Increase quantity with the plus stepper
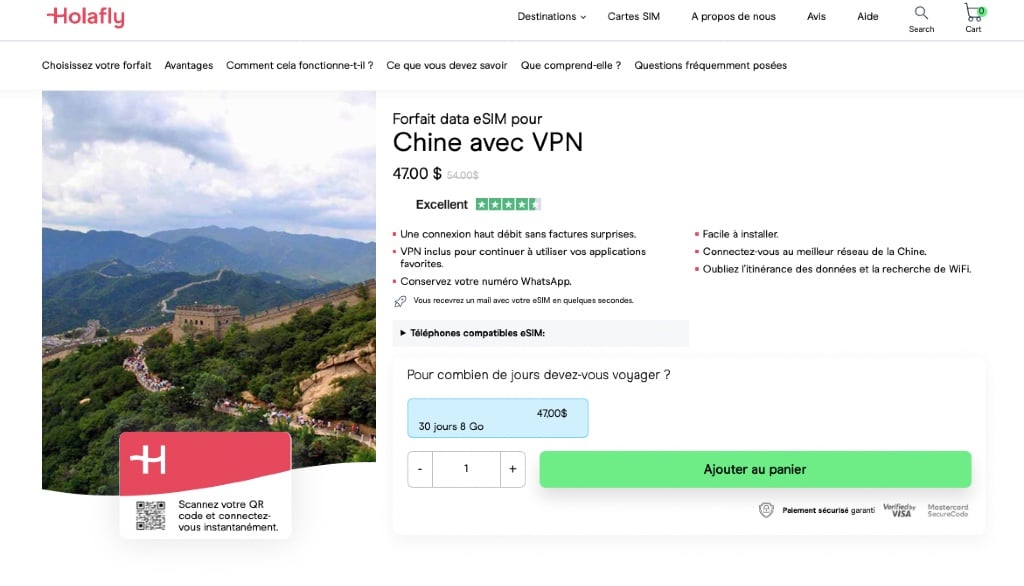The width and height of the screenshot is (1024, 586). point(512,469)
